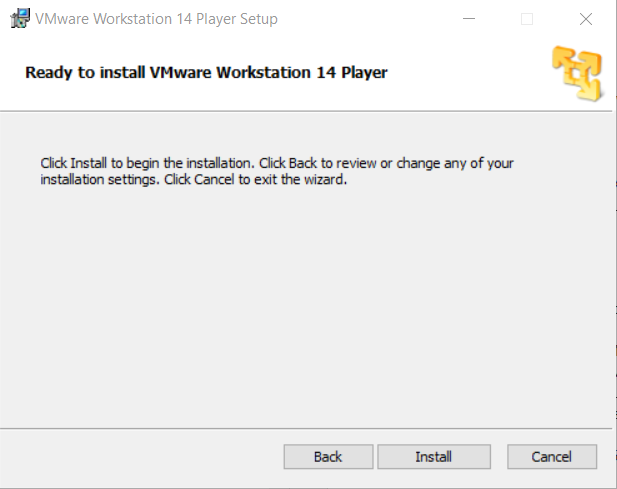Click '14 Player' in the bold heading
The width and height of the screenshot is (617, 489).
point(352,72)
